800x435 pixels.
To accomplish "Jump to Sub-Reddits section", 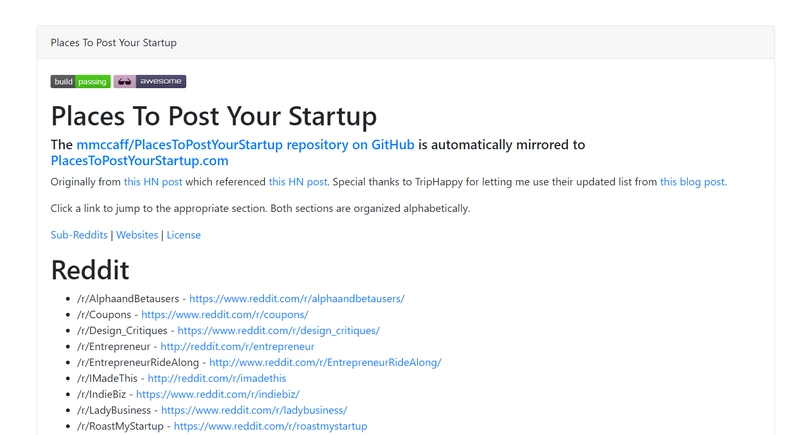I will click(x=79, y=235).
